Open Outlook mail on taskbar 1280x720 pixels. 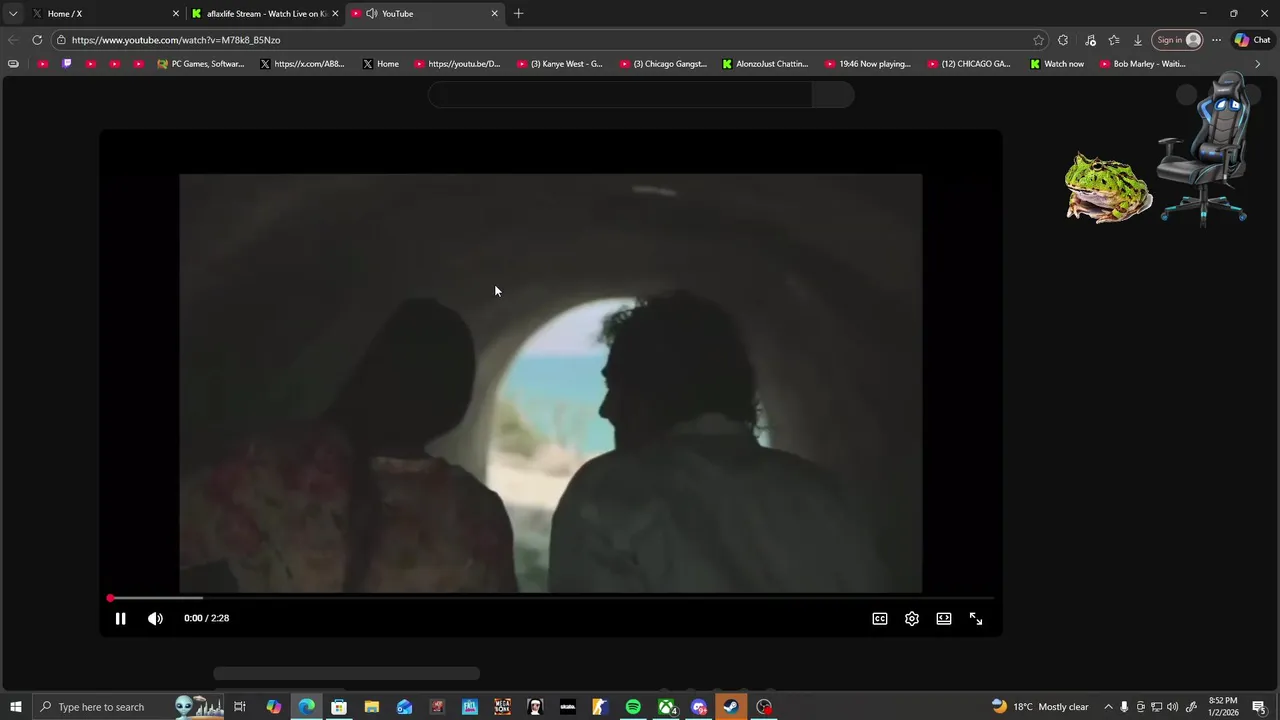[x=404, y=707]
